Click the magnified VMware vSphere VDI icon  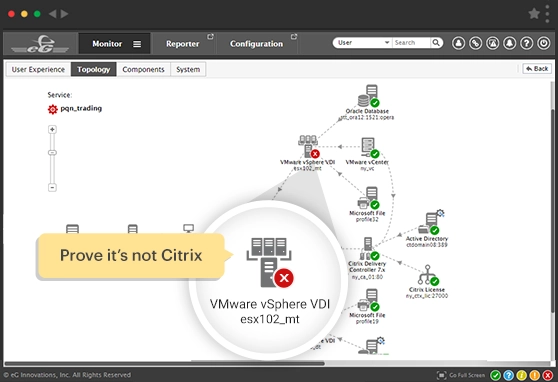[270, 262]
